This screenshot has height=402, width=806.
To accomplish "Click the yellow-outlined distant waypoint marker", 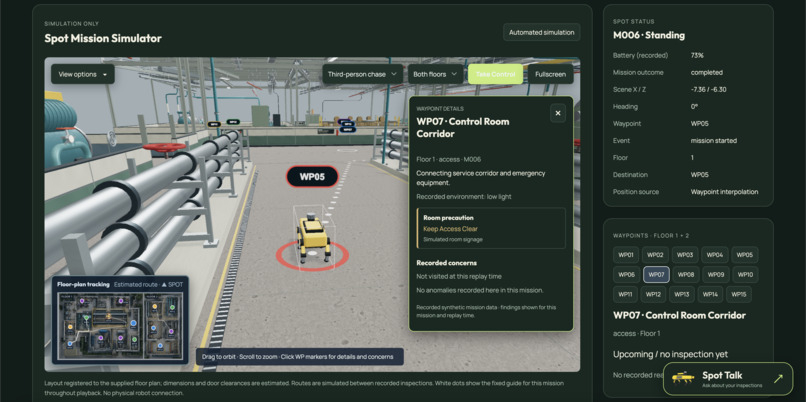I will tap(214, 124).
